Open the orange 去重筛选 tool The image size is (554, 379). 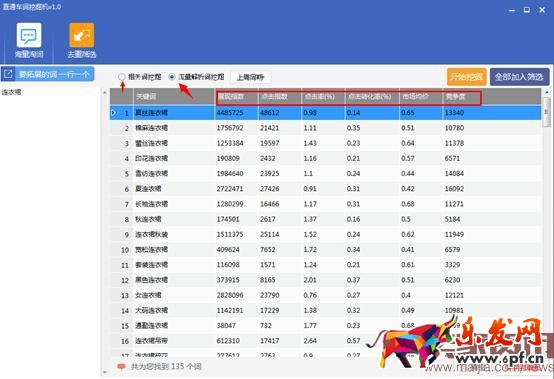point(82,40)
